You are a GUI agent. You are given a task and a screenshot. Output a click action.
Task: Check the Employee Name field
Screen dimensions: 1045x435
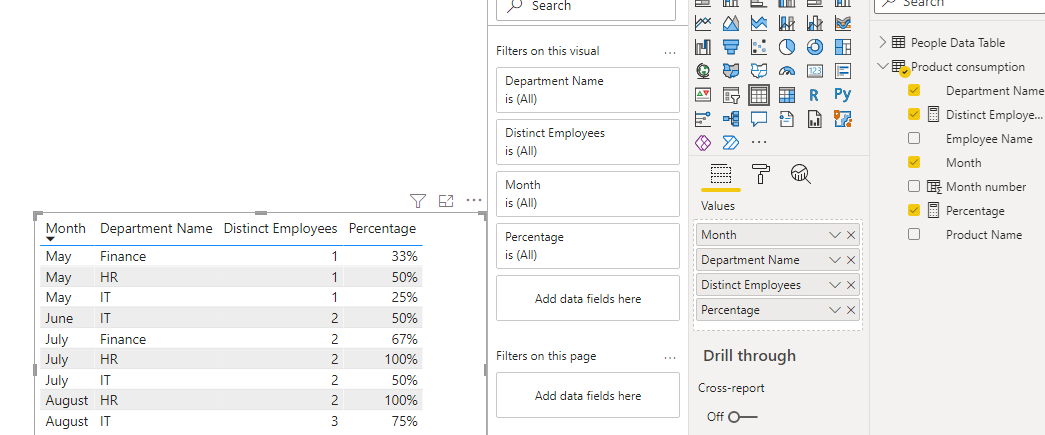914,138
